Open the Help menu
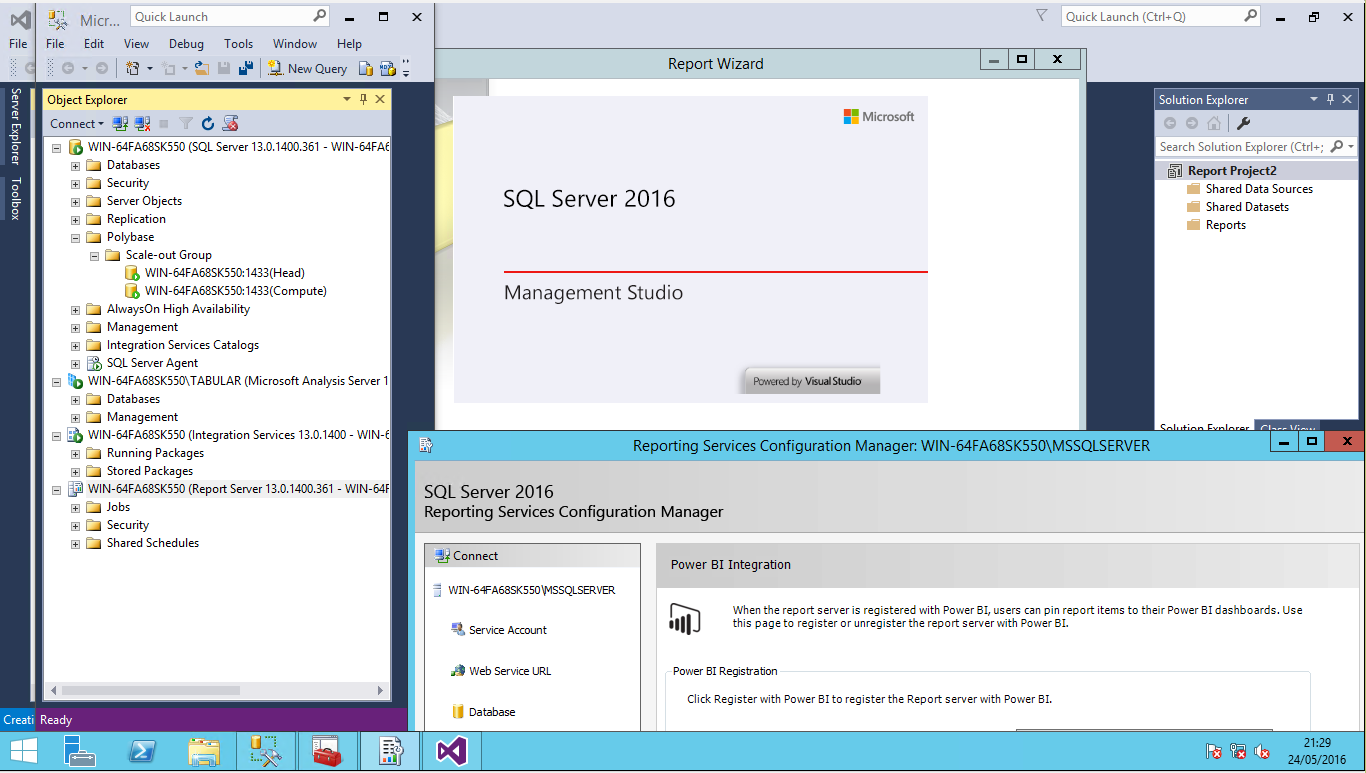Viewport: 1366px width, 773px height. pyautogui.click(x=349, y=43)
